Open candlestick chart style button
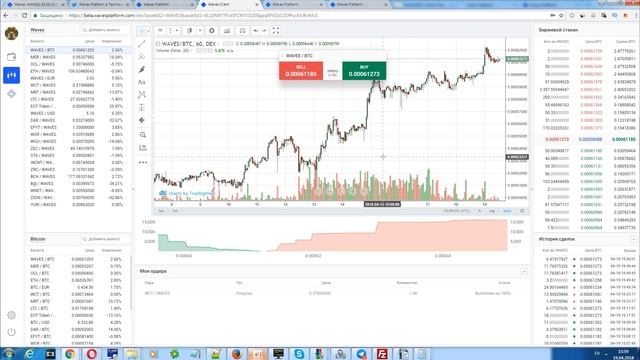The image size is (640, 360). point(190,31)
